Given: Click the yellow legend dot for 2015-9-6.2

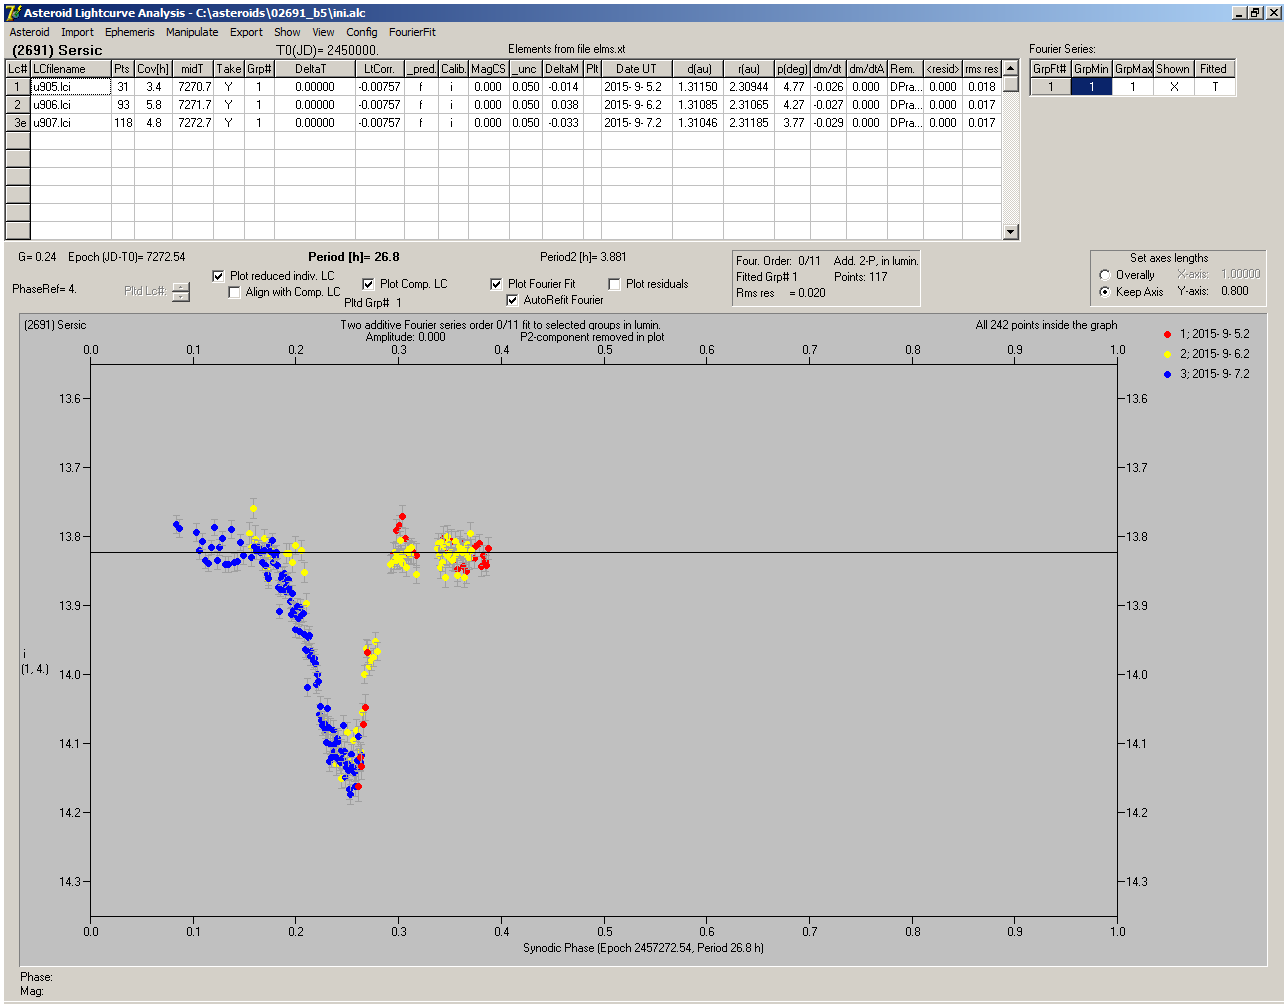Looking at the screenshot, I should [1167, 354].
